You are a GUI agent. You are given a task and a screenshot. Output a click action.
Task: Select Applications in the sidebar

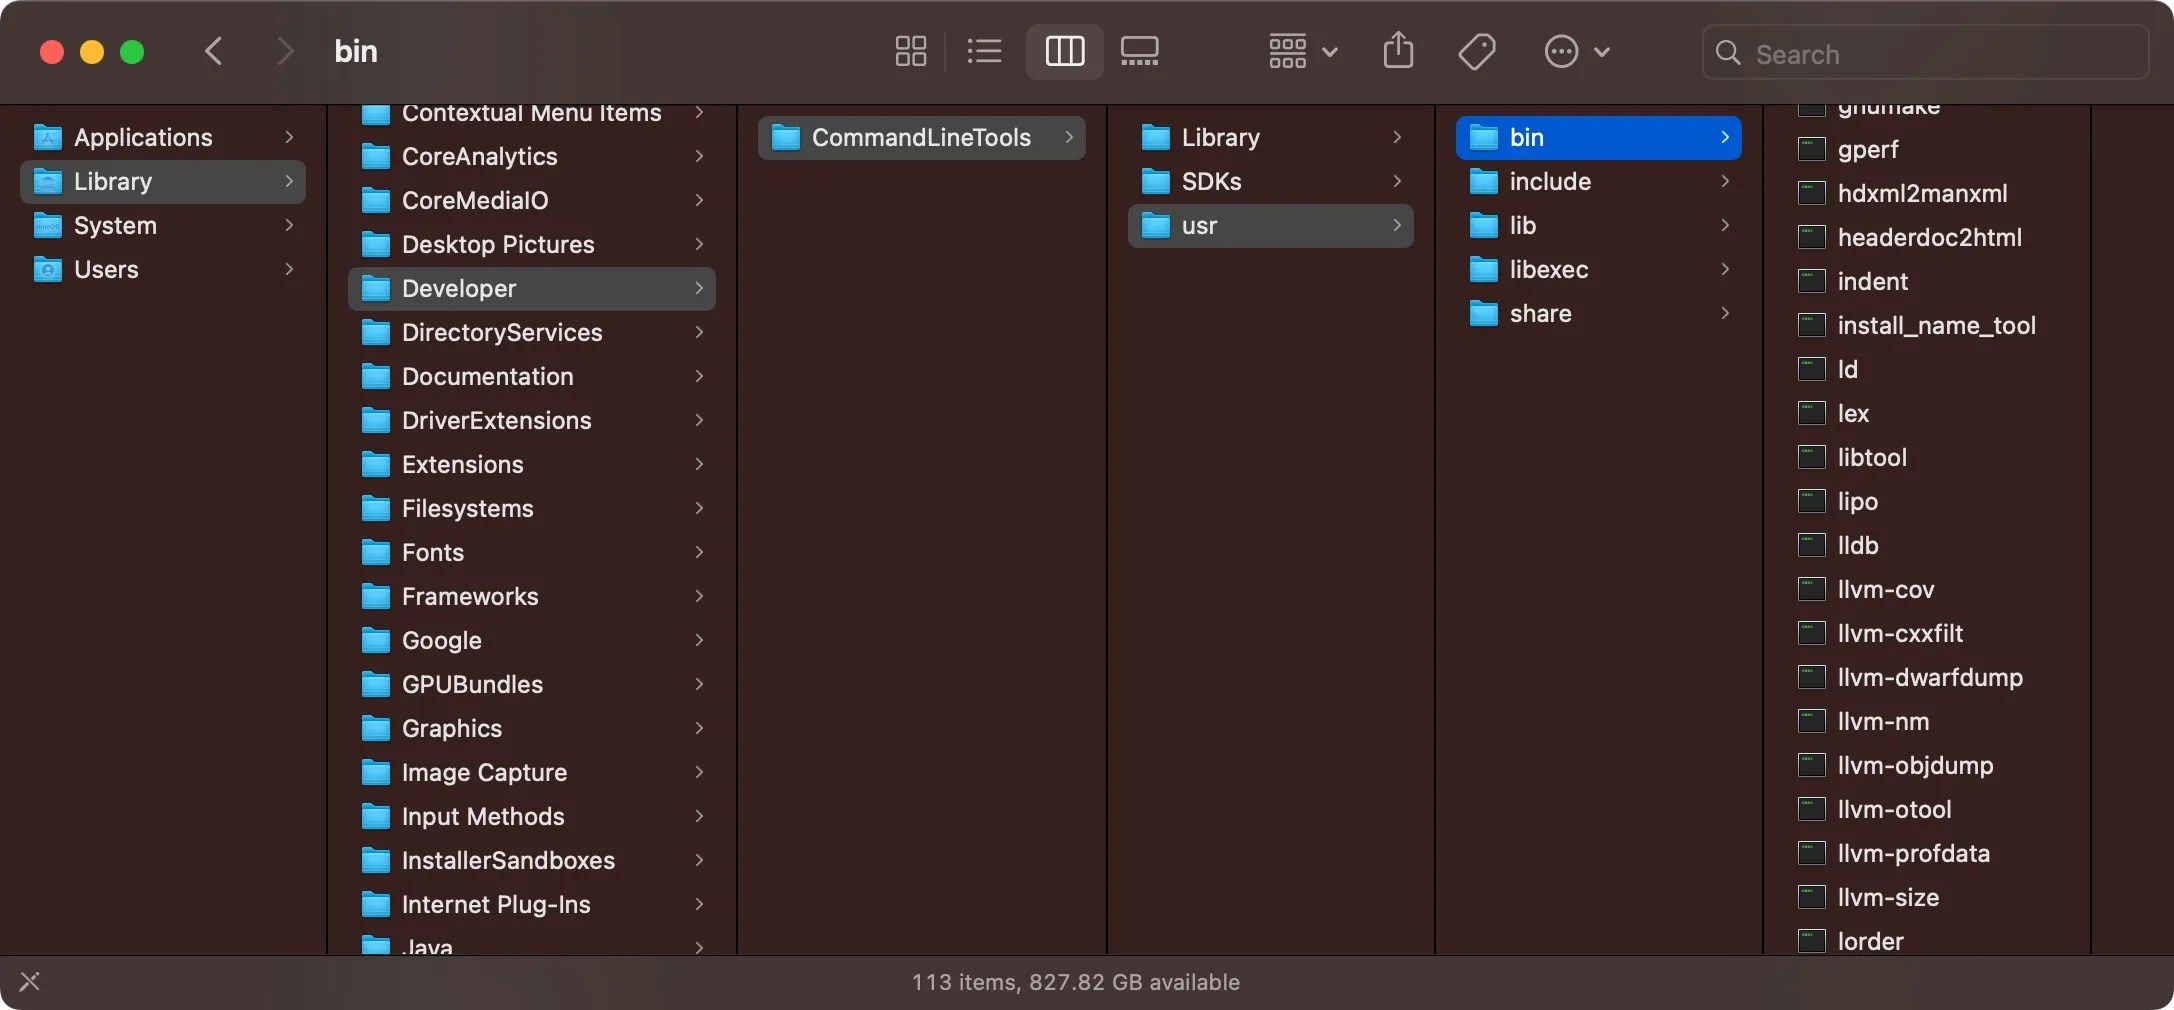coord(144,137)
